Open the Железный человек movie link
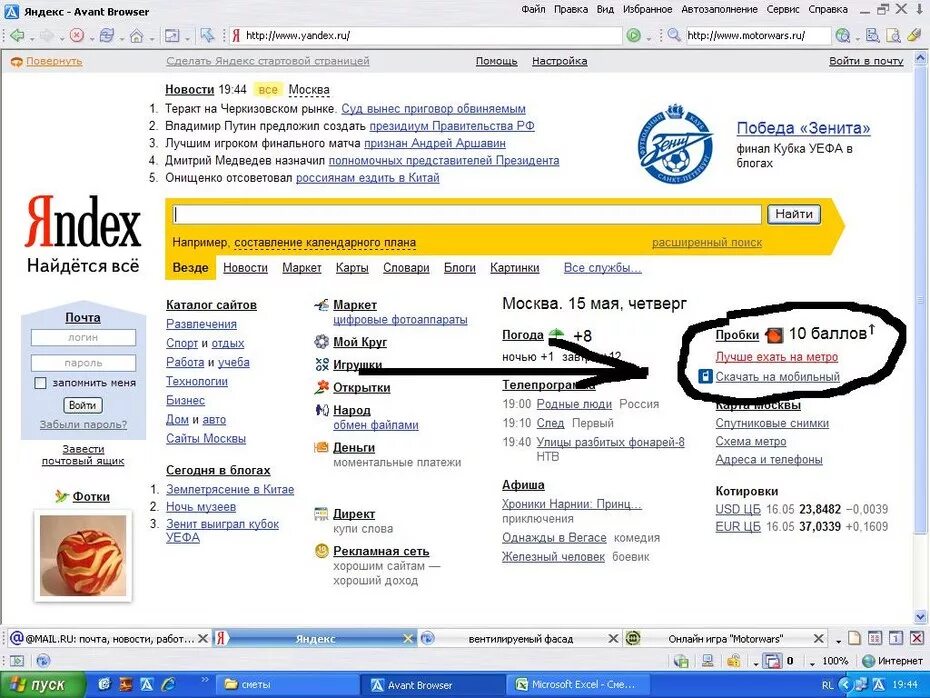This screenshot has width=930, height=698. (553, 557)
